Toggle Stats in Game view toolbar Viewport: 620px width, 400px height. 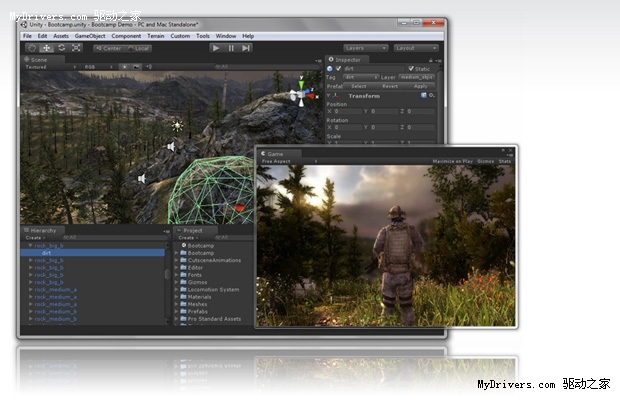click(x=505, y=161)
